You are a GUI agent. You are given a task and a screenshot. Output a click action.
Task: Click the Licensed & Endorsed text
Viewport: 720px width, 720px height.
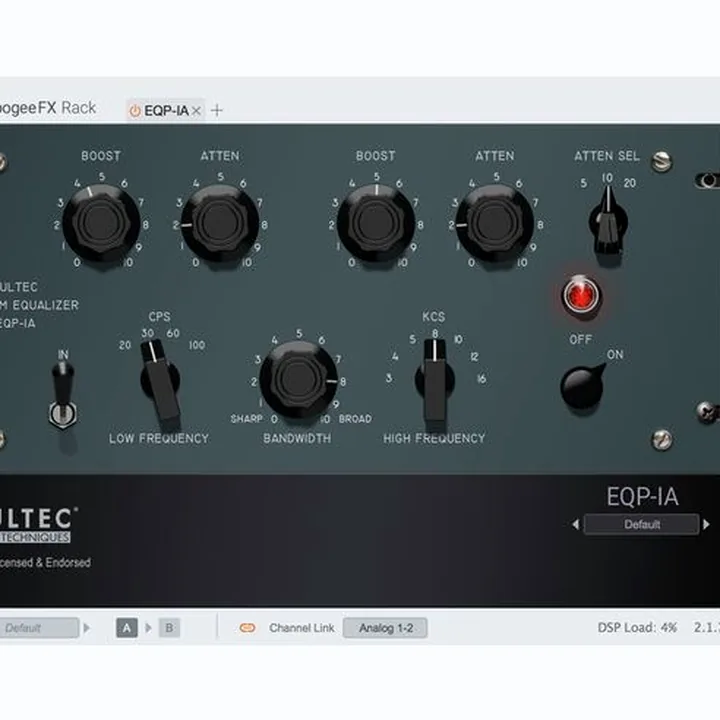[x=45, y=562]
